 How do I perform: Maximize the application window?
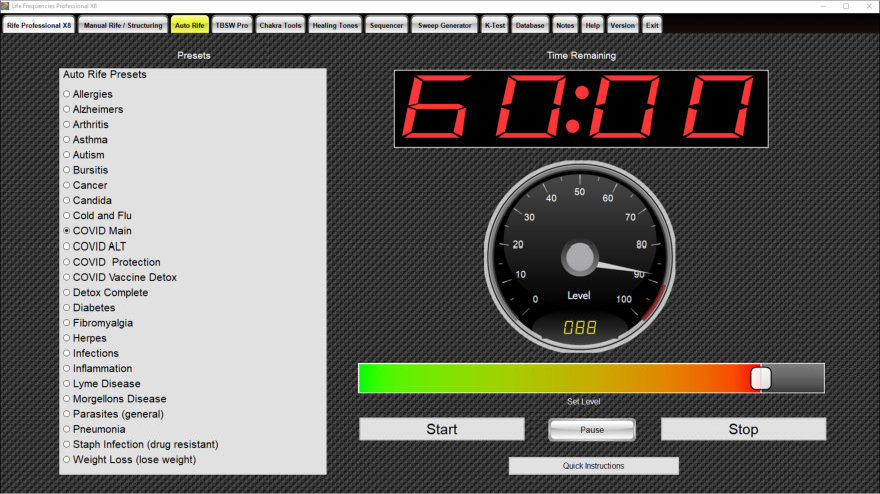[846, 6]
